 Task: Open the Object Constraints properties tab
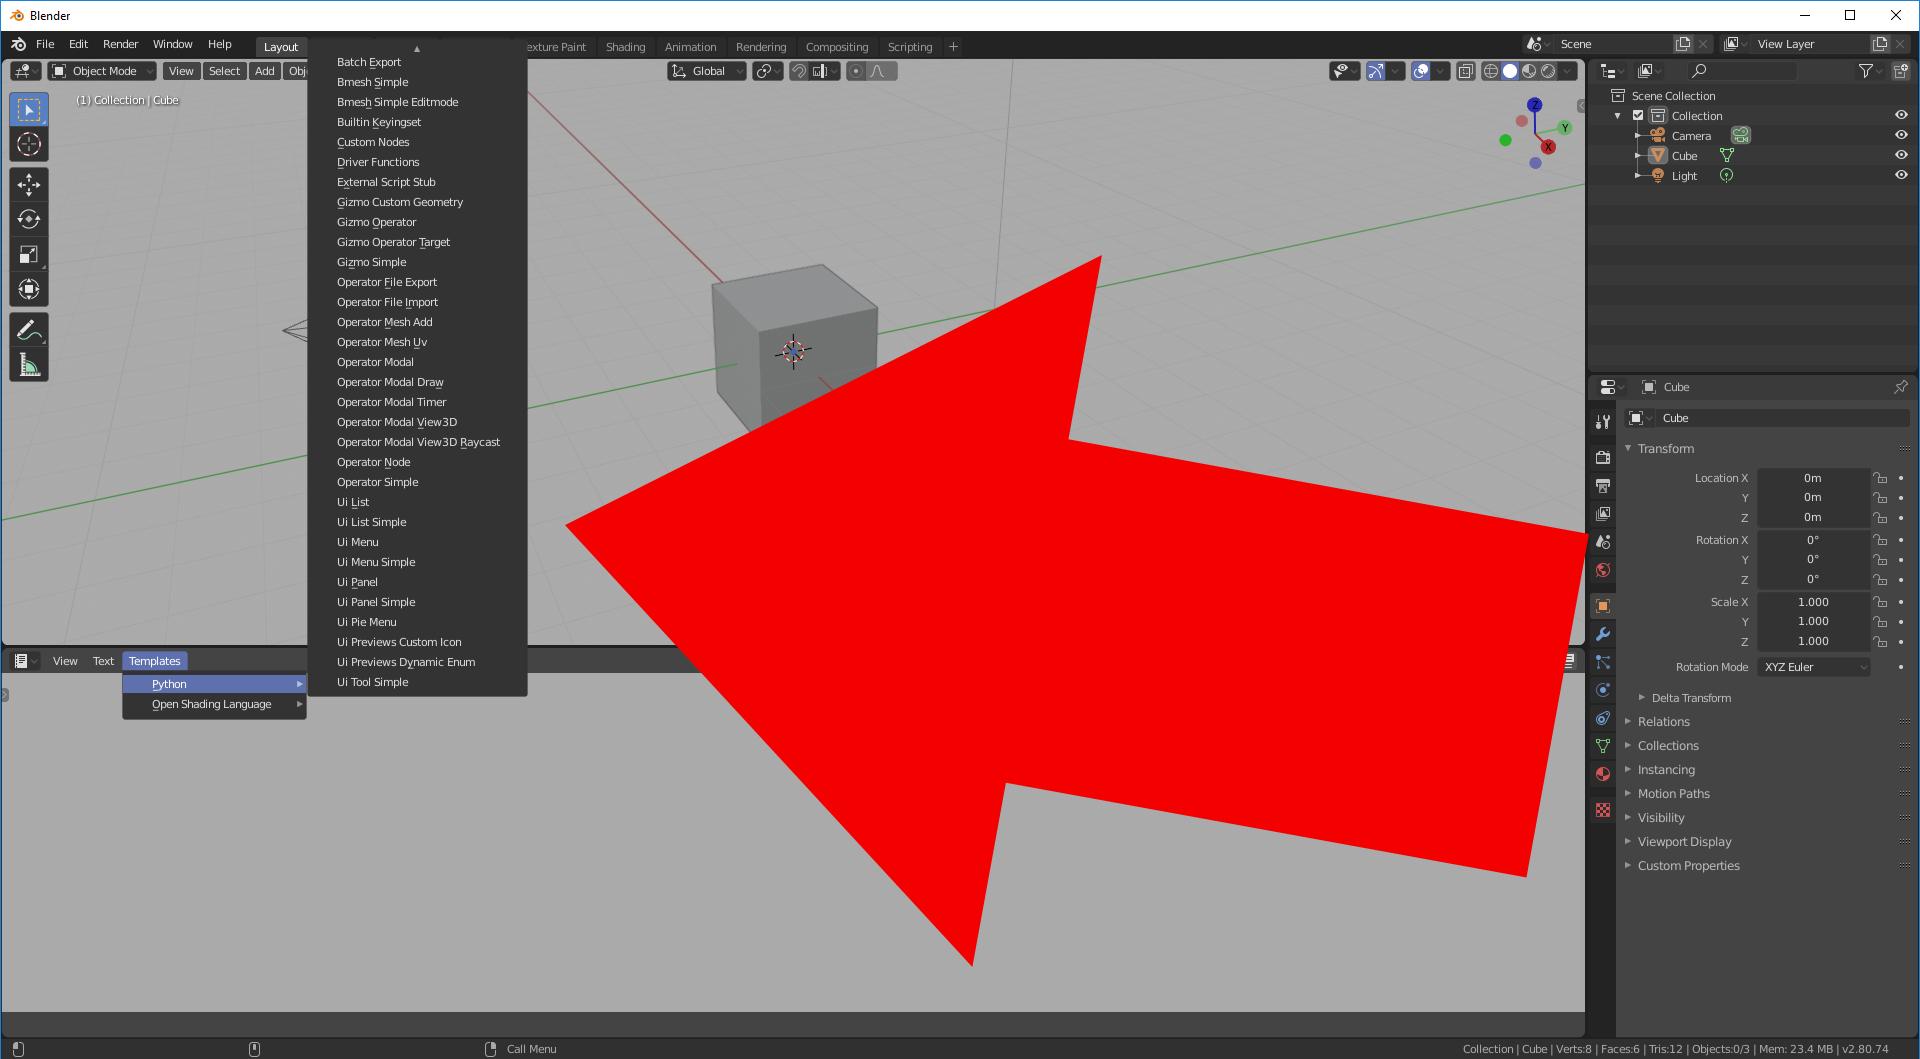(1603, 718)
